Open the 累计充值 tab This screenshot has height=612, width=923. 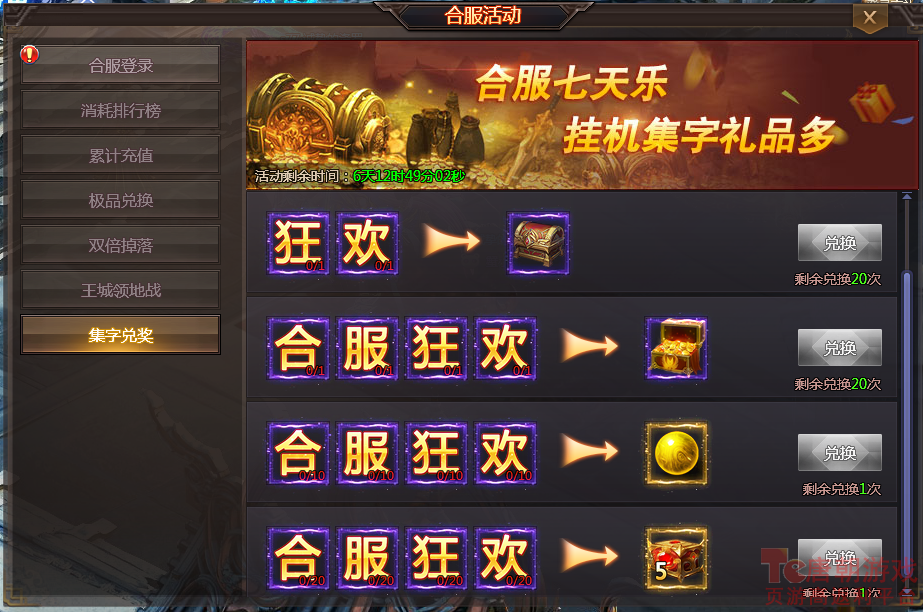(x=121, y=155)
